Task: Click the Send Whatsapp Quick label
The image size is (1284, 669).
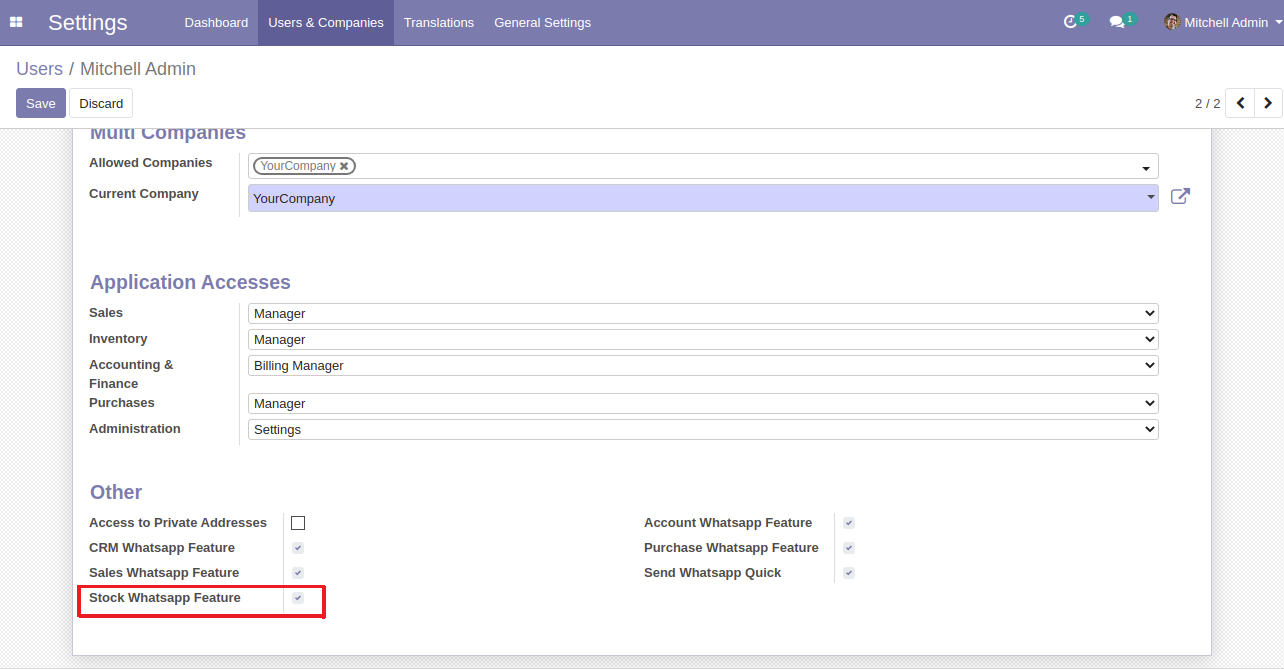Action: [713, 573]
